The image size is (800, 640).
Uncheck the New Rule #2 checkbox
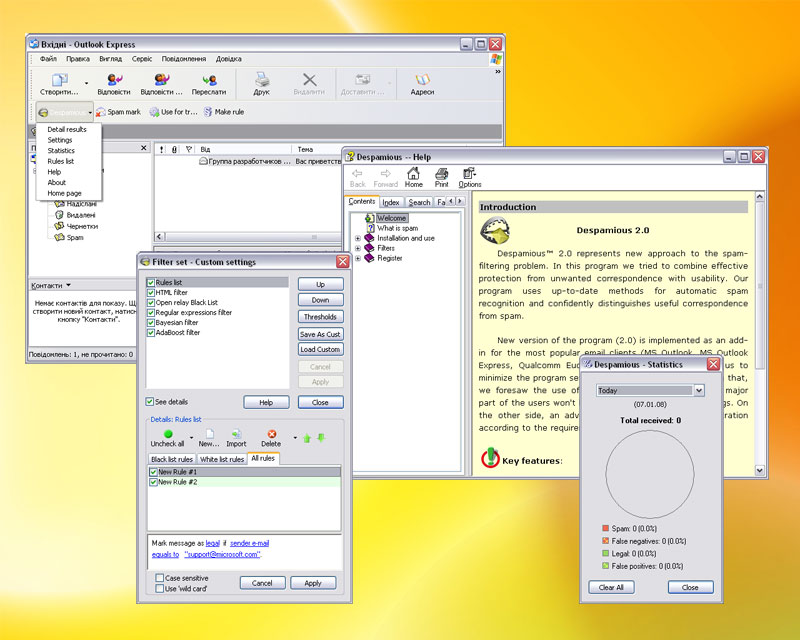(x=153, y=482)
